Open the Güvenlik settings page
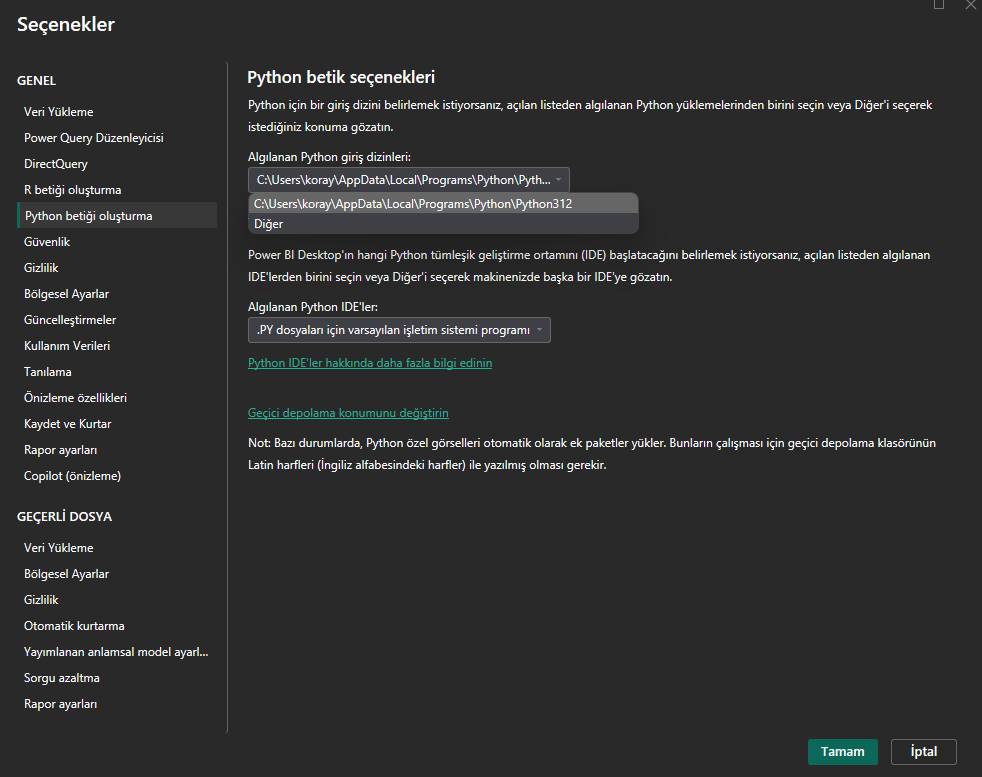The image size is (982, 777). click(47, 242)
